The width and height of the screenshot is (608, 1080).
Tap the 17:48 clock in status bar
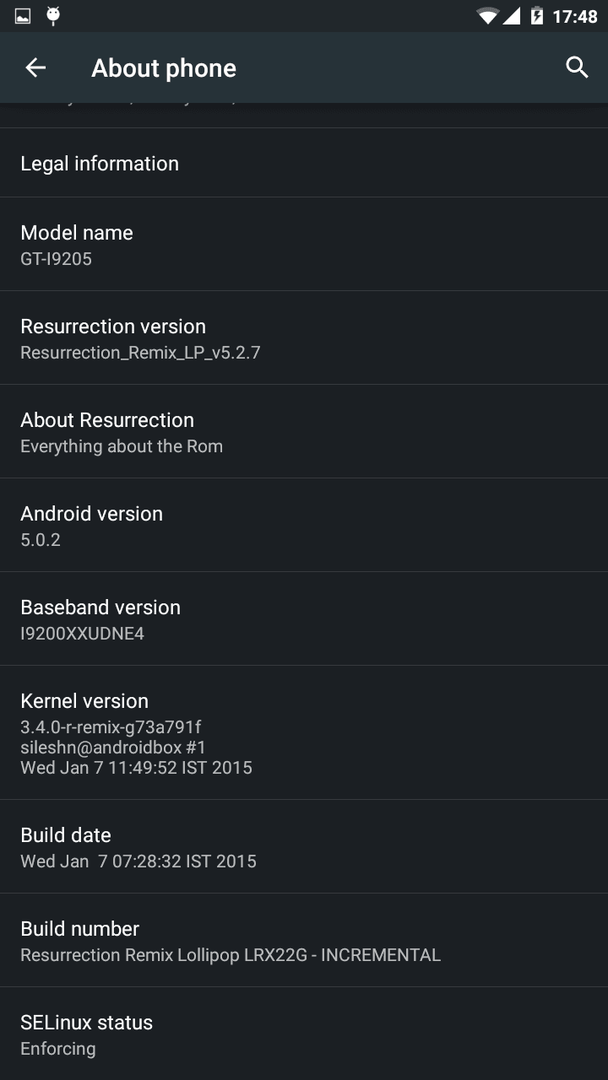[575, 17]
